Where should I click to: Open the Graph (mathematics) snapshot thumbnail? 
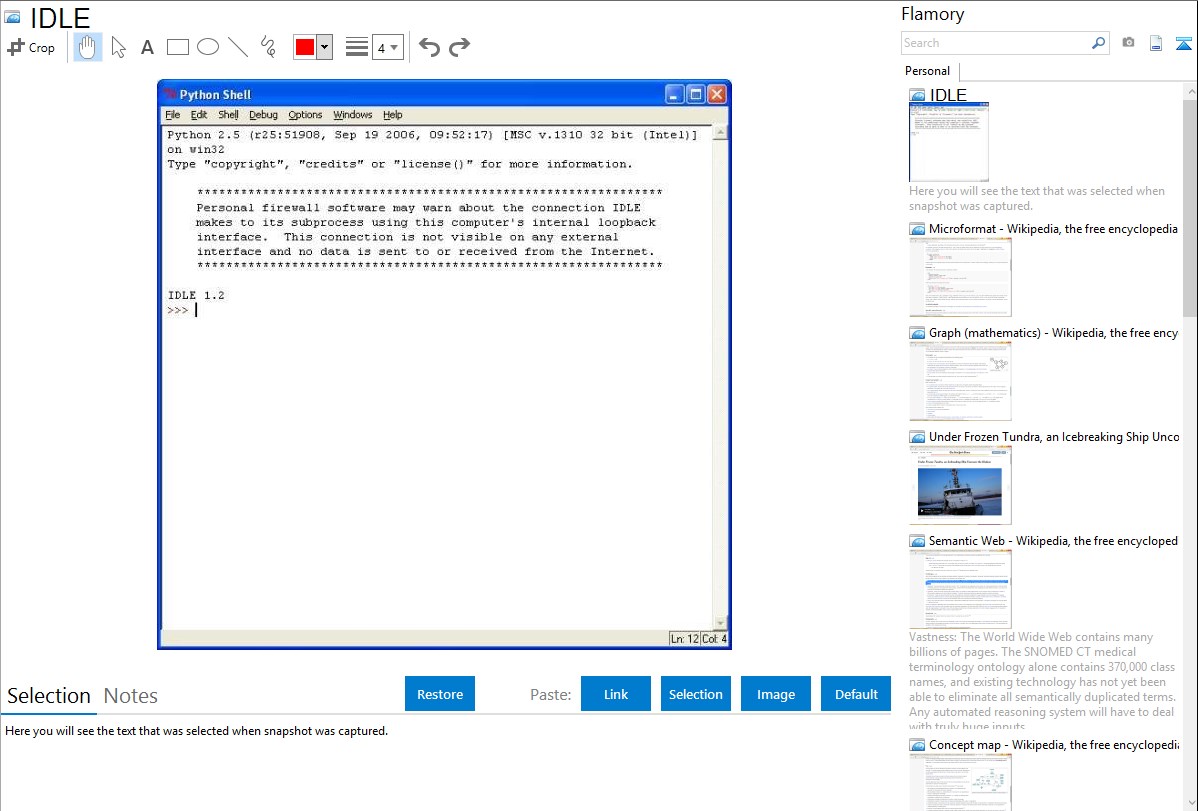[x=960, y=381]
